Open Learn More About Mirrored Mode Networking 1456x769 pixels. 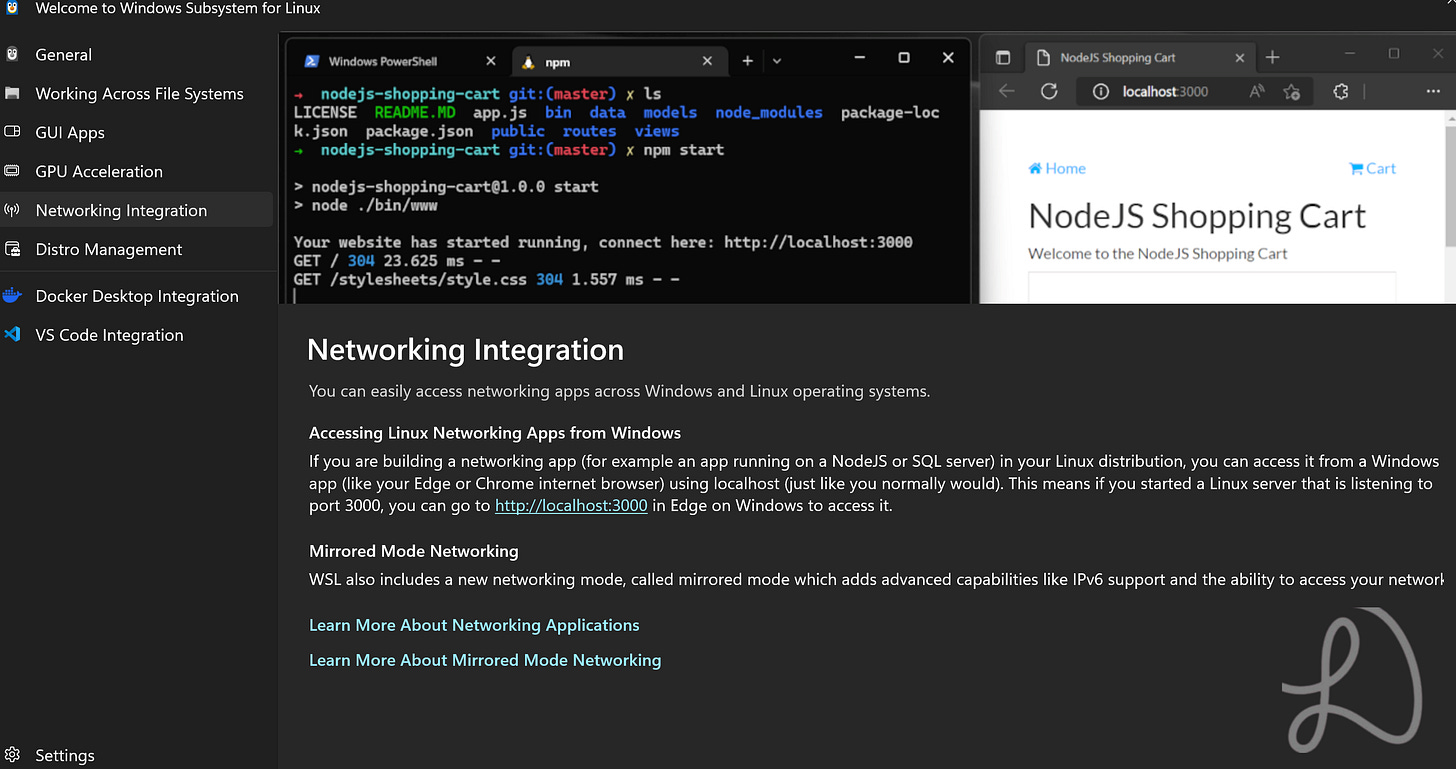coord(485,660)
